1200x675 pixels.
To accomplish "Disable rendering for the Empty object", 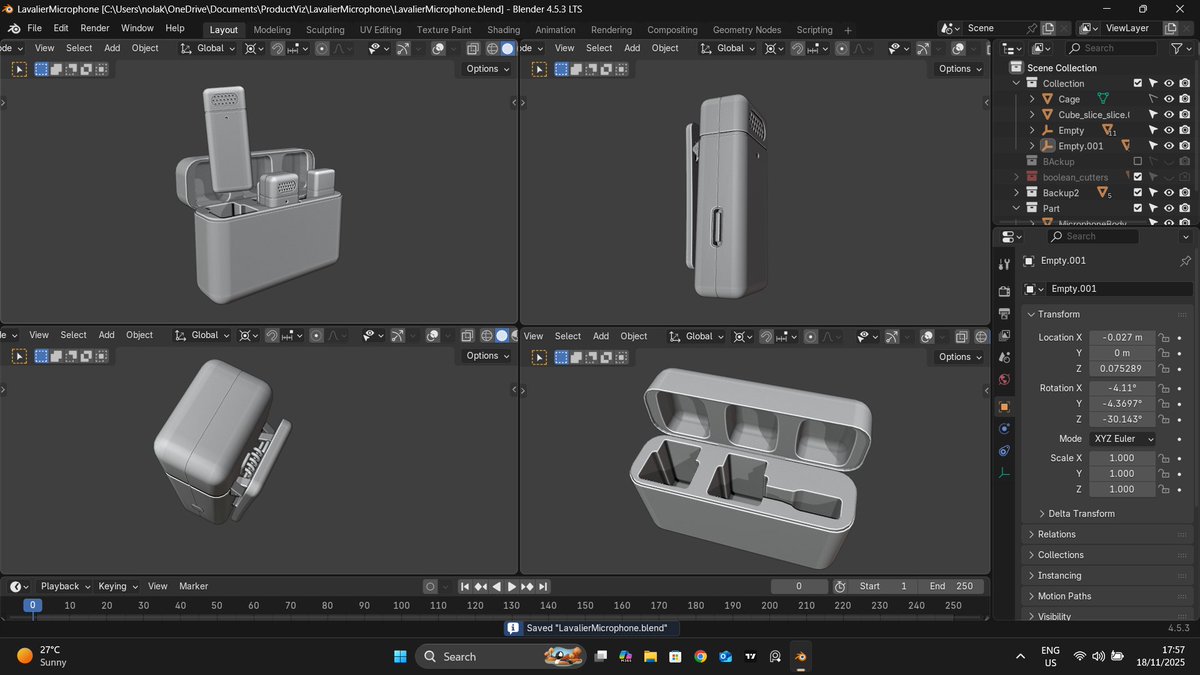I will pos(1184,131).
